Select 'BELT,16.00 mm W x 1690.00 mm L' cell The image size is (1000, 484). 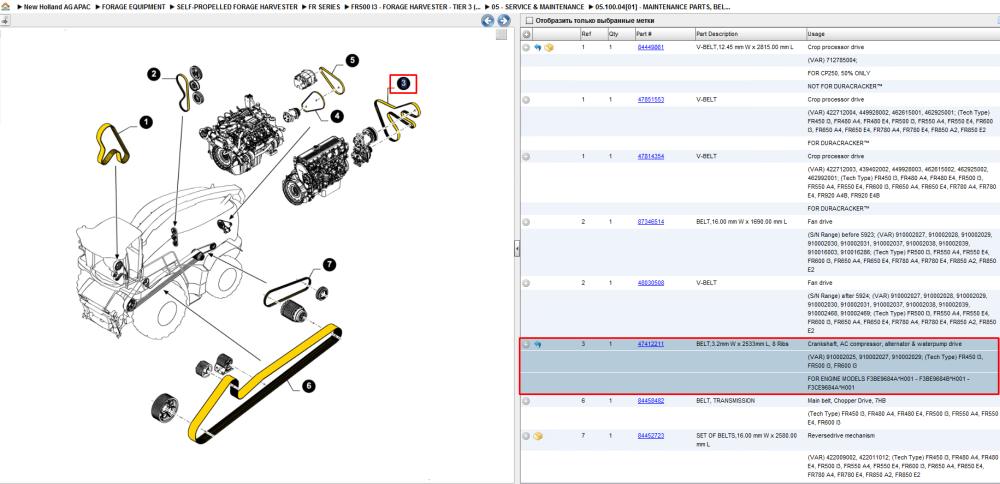pos(742,222)
